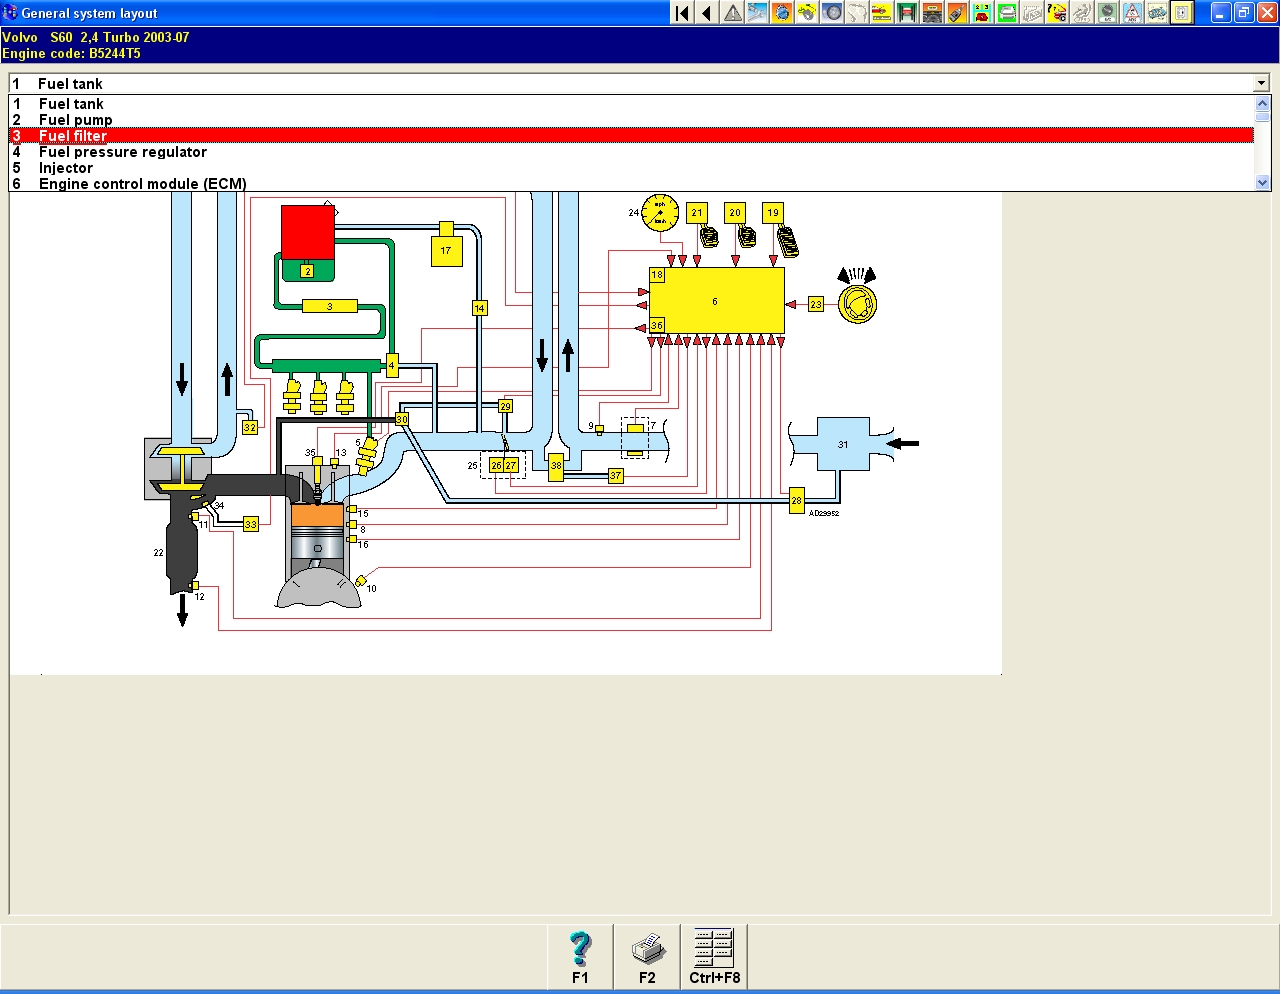Image resolution: width=1280 pixels, height=994 pixels.
Task: Click the 'General system layout' window title
Action: click(89, 13)
